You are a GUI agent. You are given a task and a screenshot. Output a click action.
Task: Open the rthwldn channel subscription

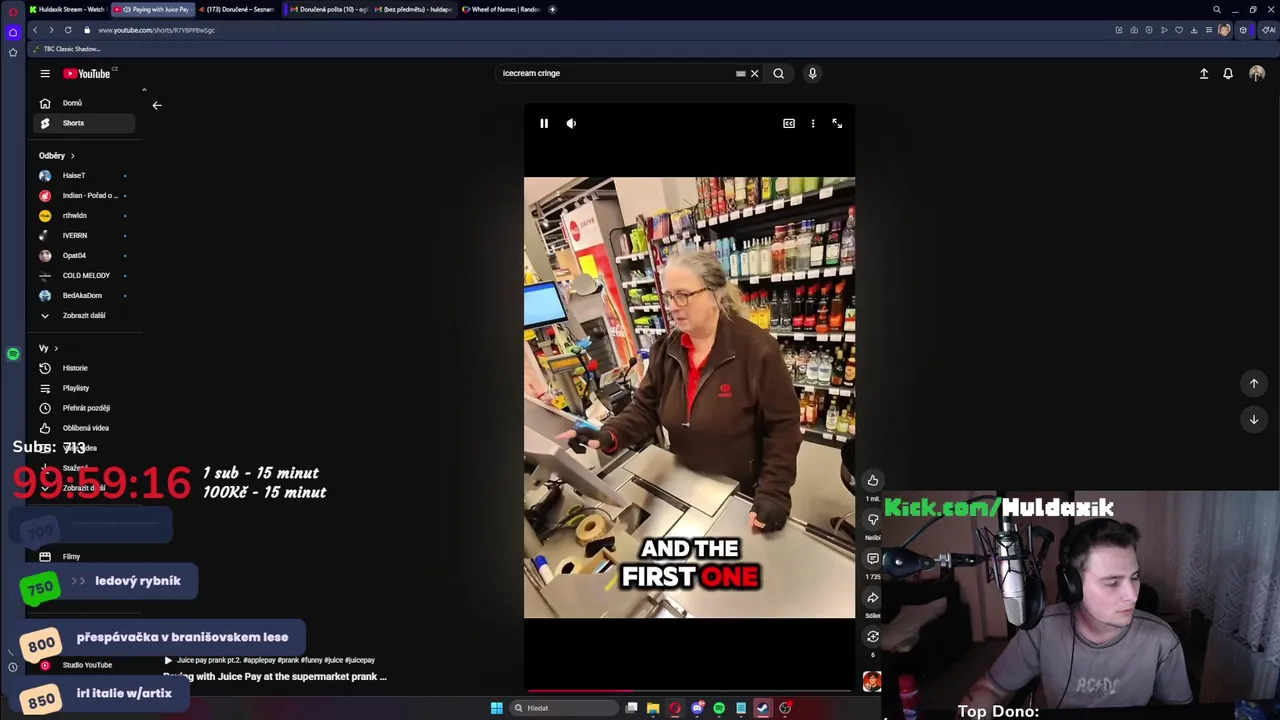84,215
